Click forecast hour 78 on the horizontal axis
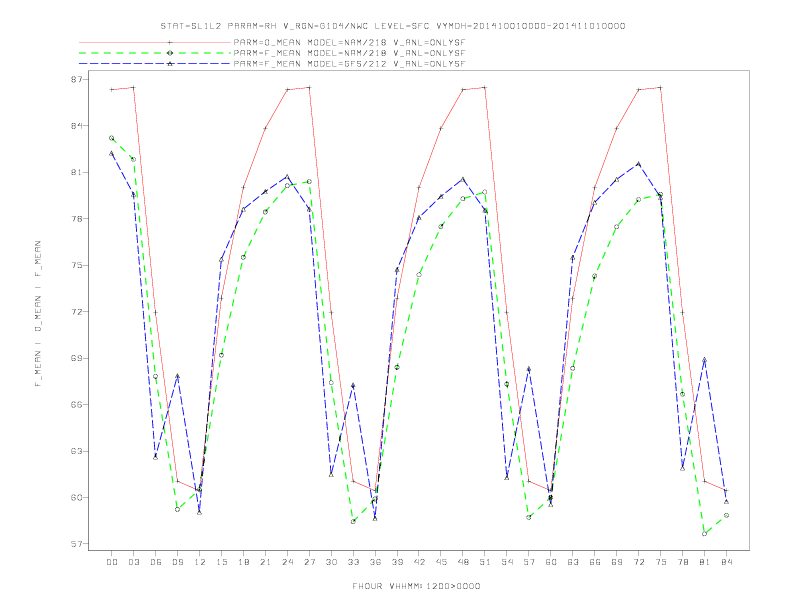This screenshot has height=612, width=792. 683,562
